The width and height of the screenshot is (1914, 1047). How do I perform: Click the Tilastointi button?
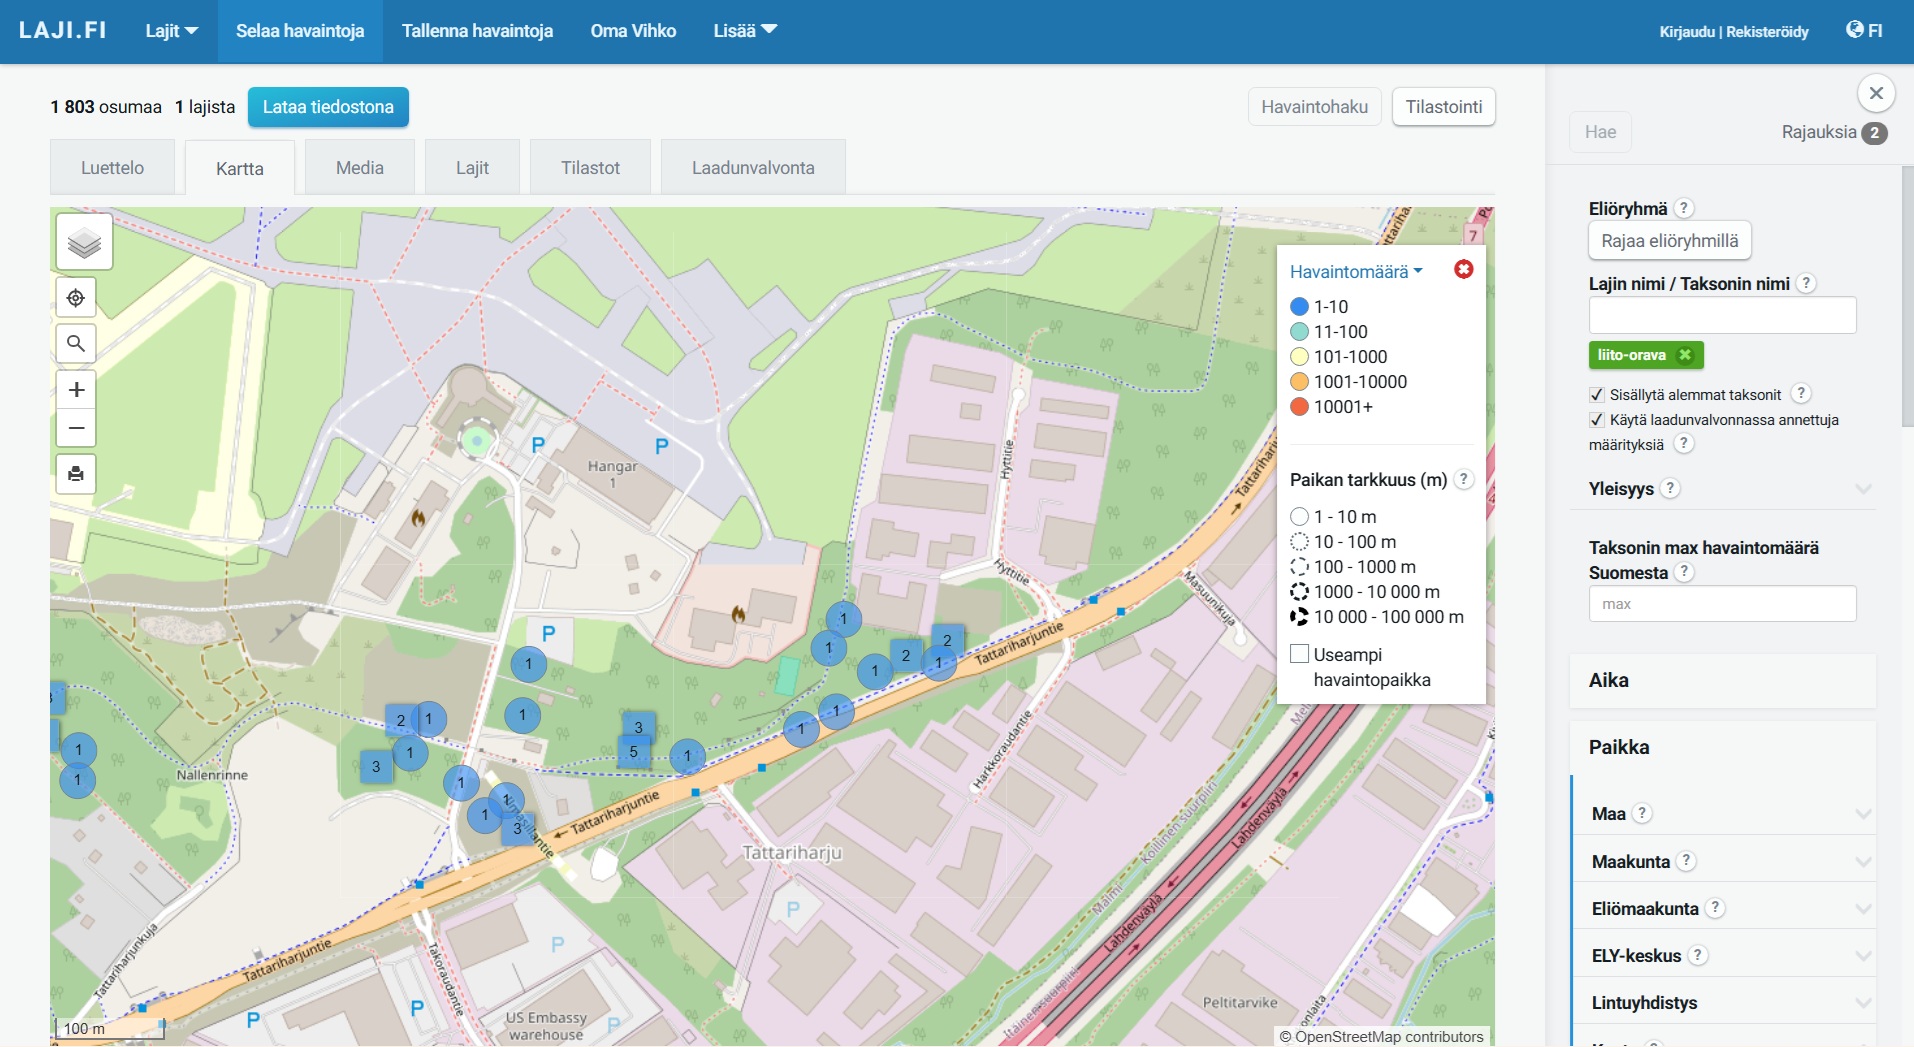click(x=1443, y=107)
